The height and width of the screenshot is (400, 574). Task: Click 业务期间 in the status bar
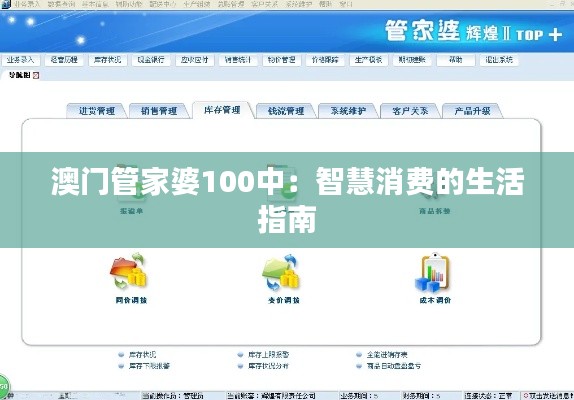(359, 396)
